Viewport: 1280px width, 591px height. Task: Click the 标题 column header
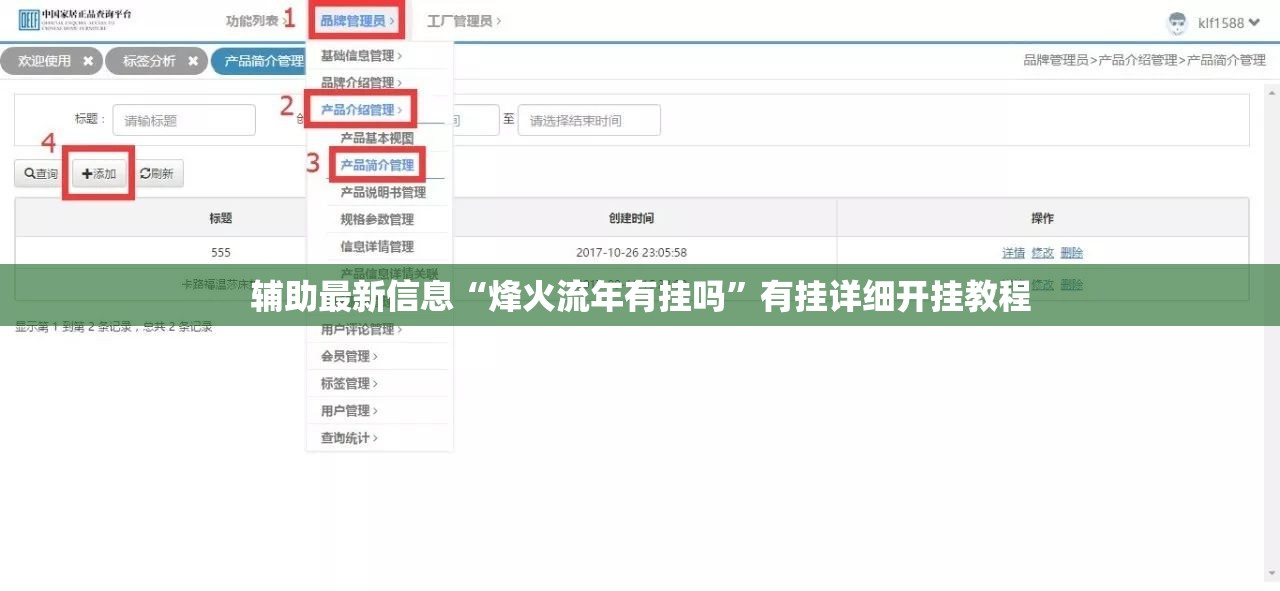coord(221,218)
